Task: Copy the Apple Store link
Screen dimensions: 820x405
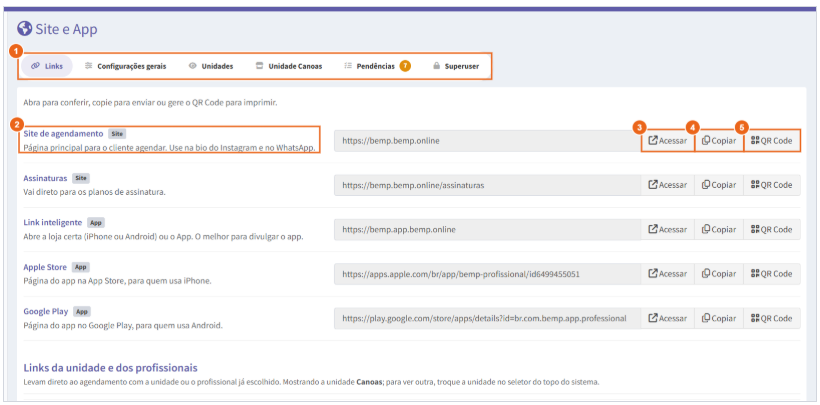Action: tap(719, 274)
